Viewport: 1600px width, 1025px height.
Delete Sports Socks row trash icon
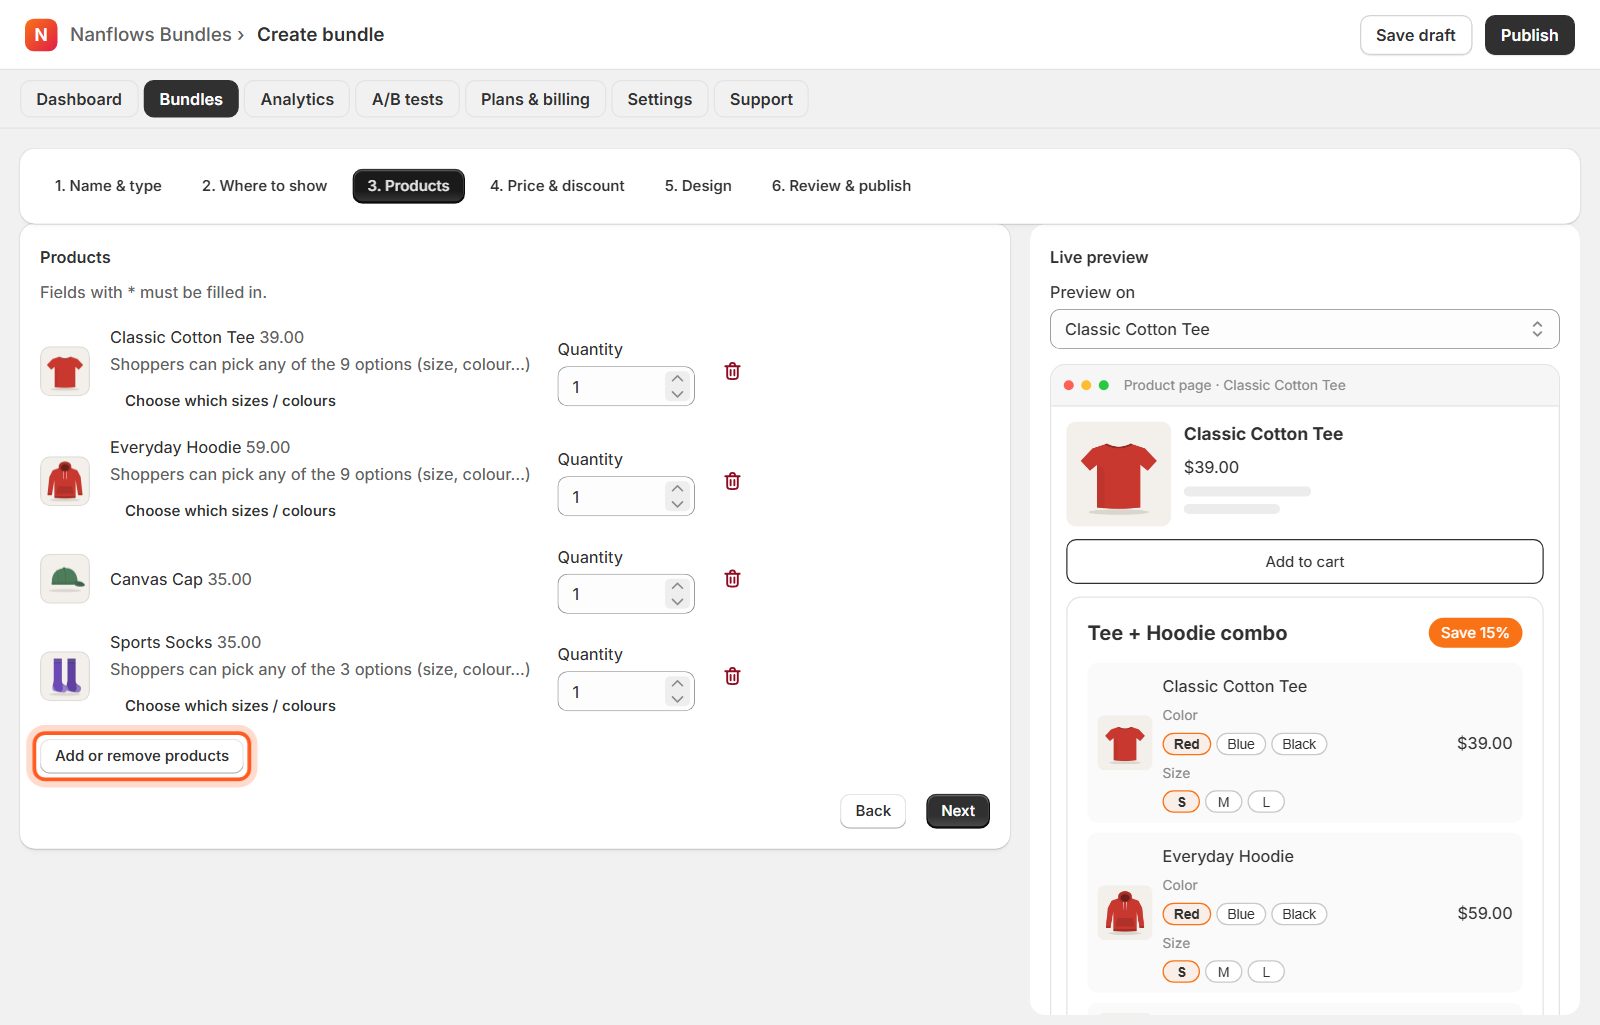pos(732,676)
